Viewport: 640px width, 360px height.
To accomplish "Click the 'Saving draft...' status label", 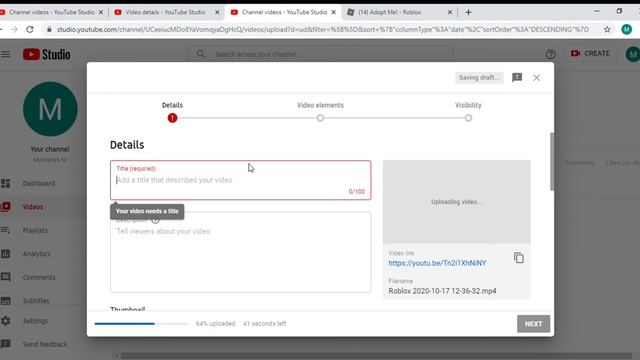I will (479, 78).
